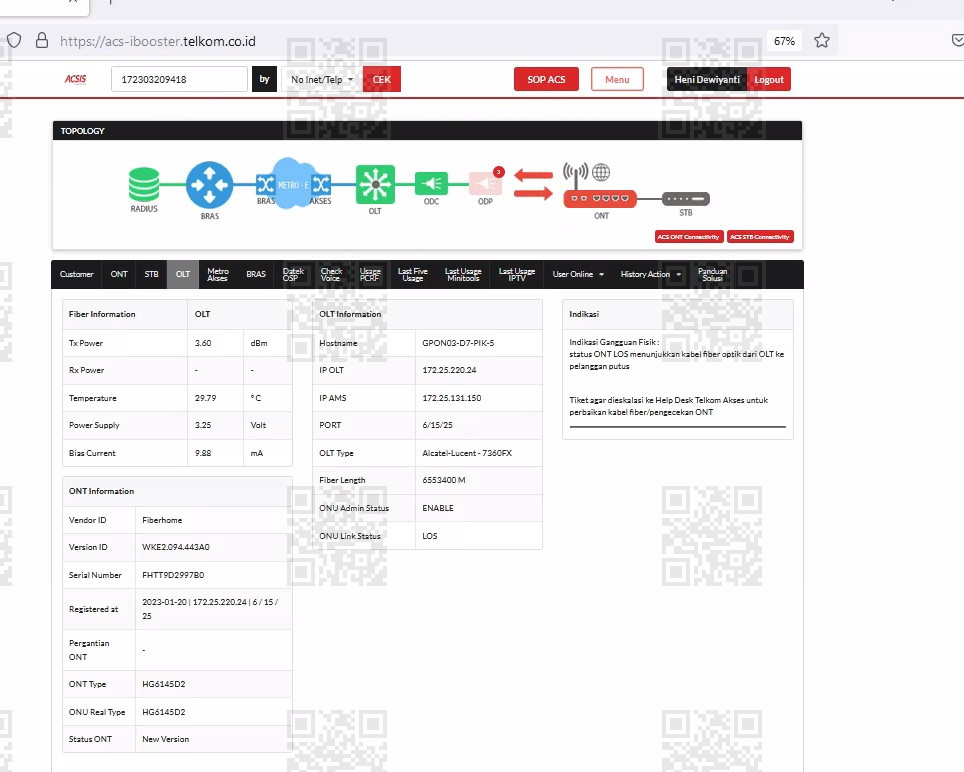Viewport: 964px width, 772px height.
Task: Click the hostname value GPON03-D7-PIK-5
Action: tap(458, 343)
